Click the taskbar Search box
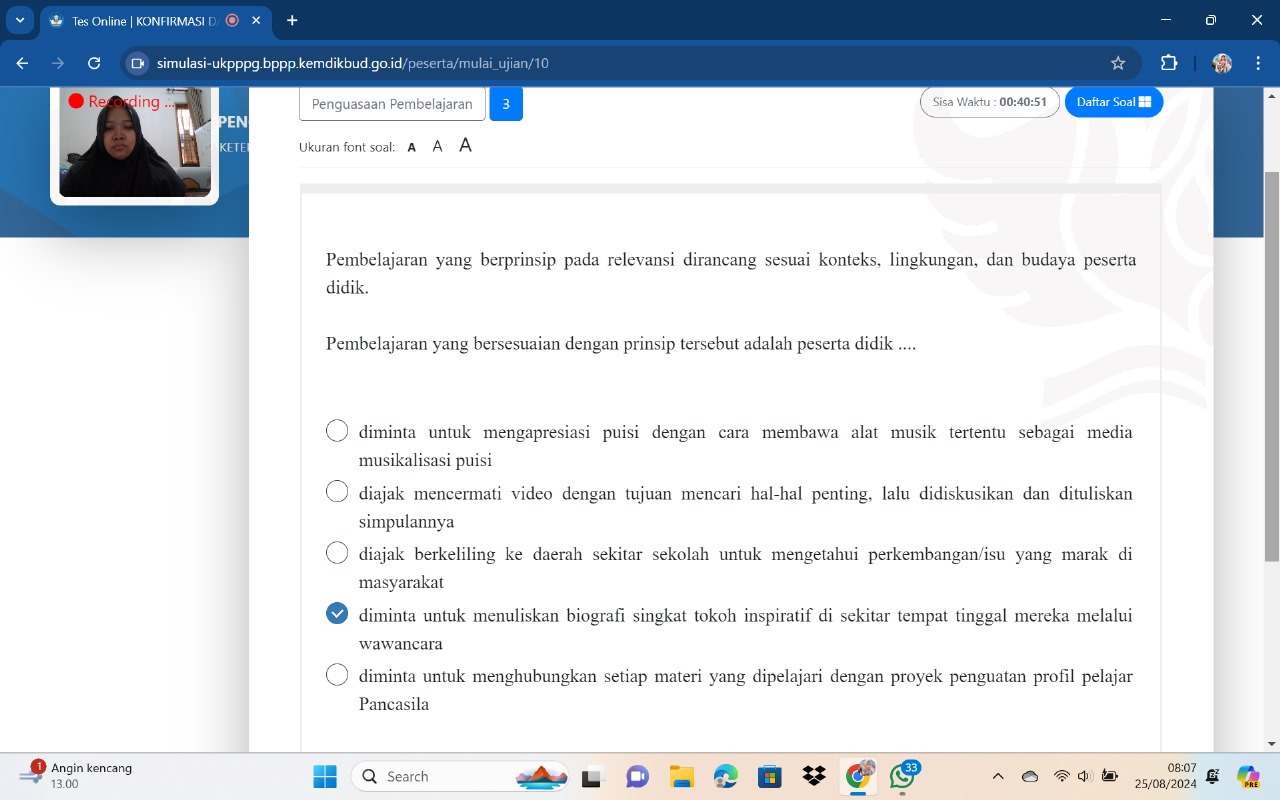This screenshot has width=1280, height=800. coord(460,776)
